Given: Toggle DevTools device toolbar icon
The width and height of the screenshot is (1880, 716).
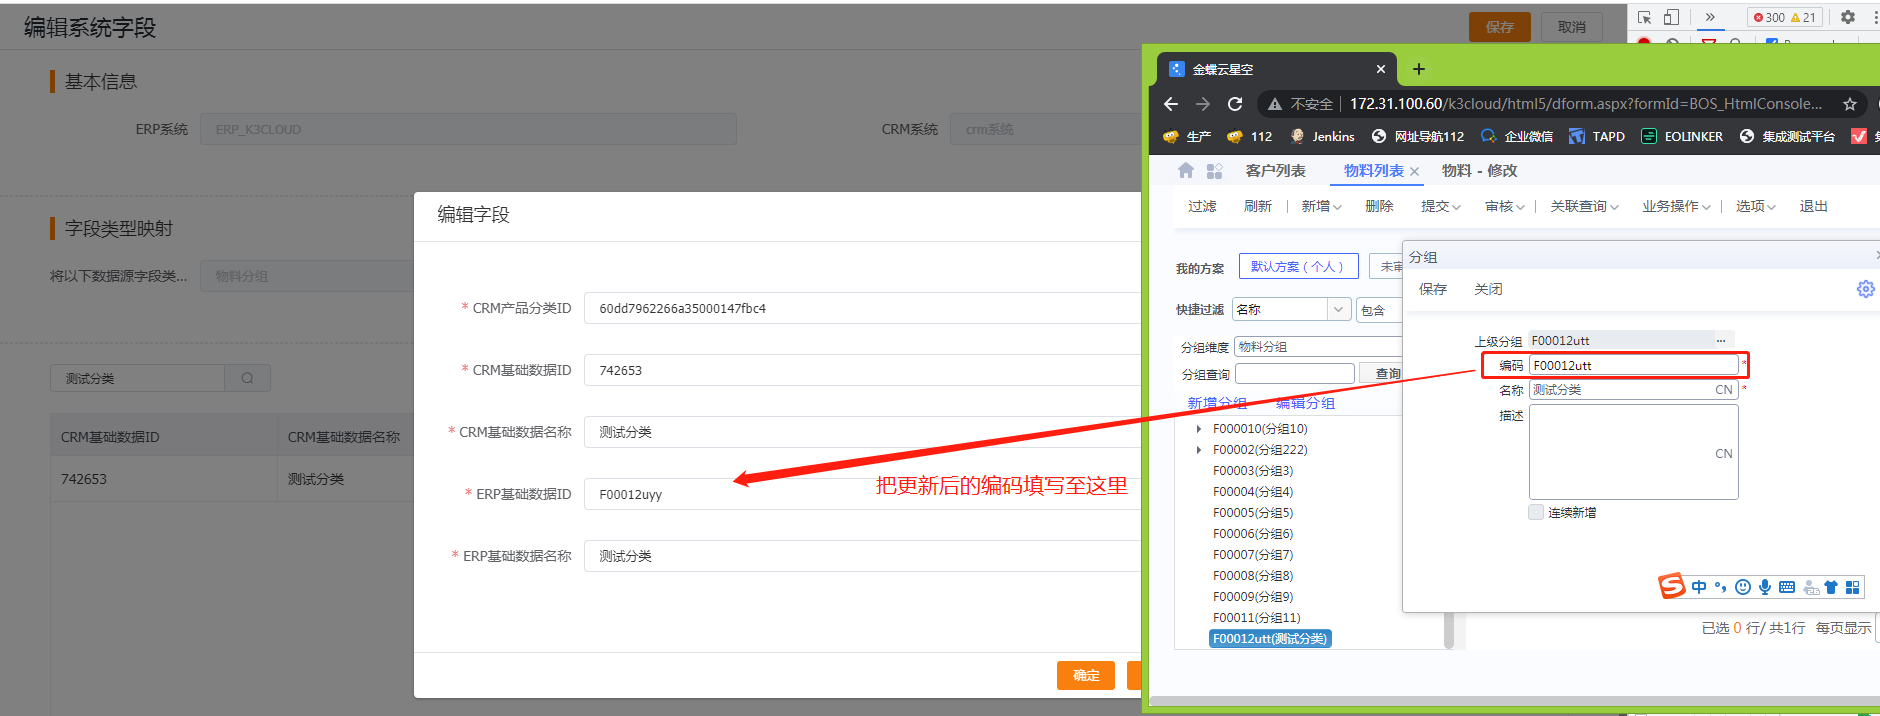Looking at the screenshot, I should tap(1671, 17).
